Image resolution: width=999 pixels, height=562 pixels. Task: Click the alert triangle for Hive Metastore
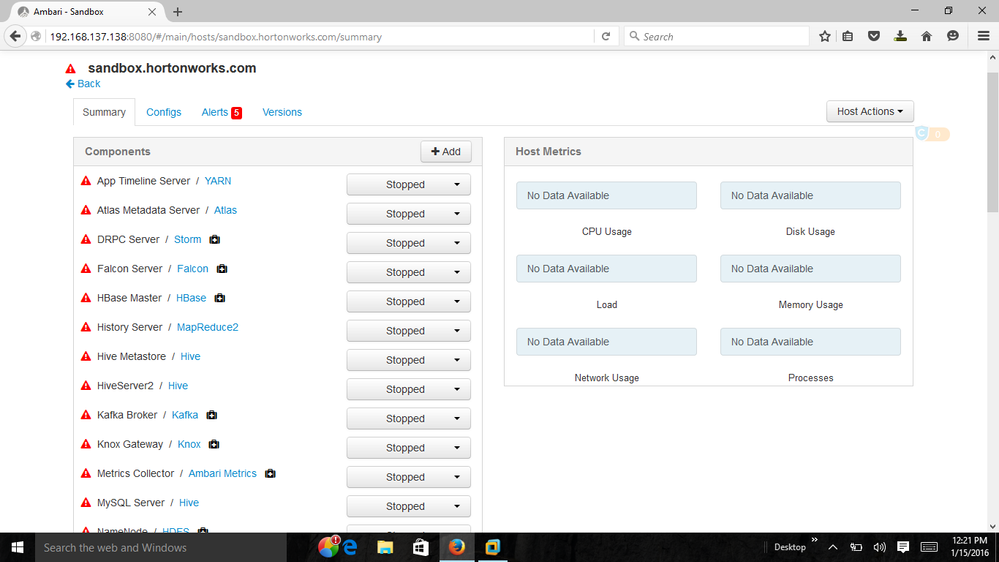(x=86, y=357)
